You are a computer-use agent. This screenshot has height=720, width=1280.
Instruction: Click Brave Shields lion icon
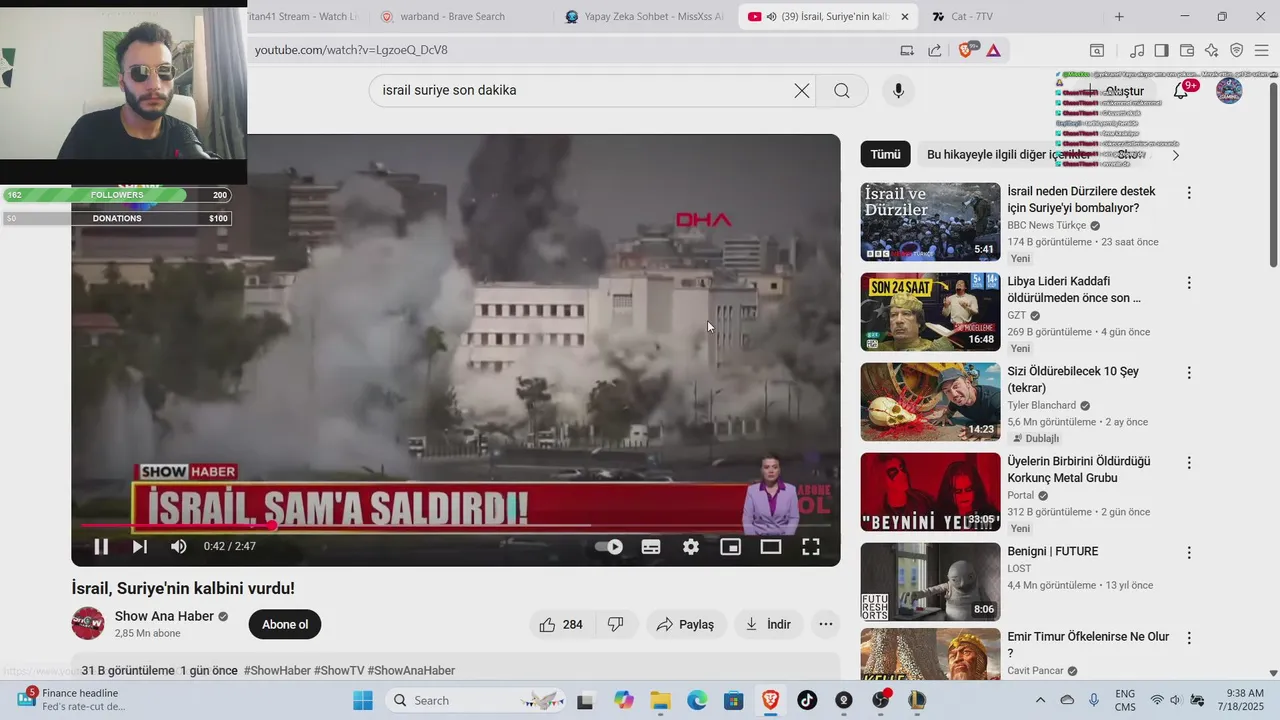click(967, 50)
